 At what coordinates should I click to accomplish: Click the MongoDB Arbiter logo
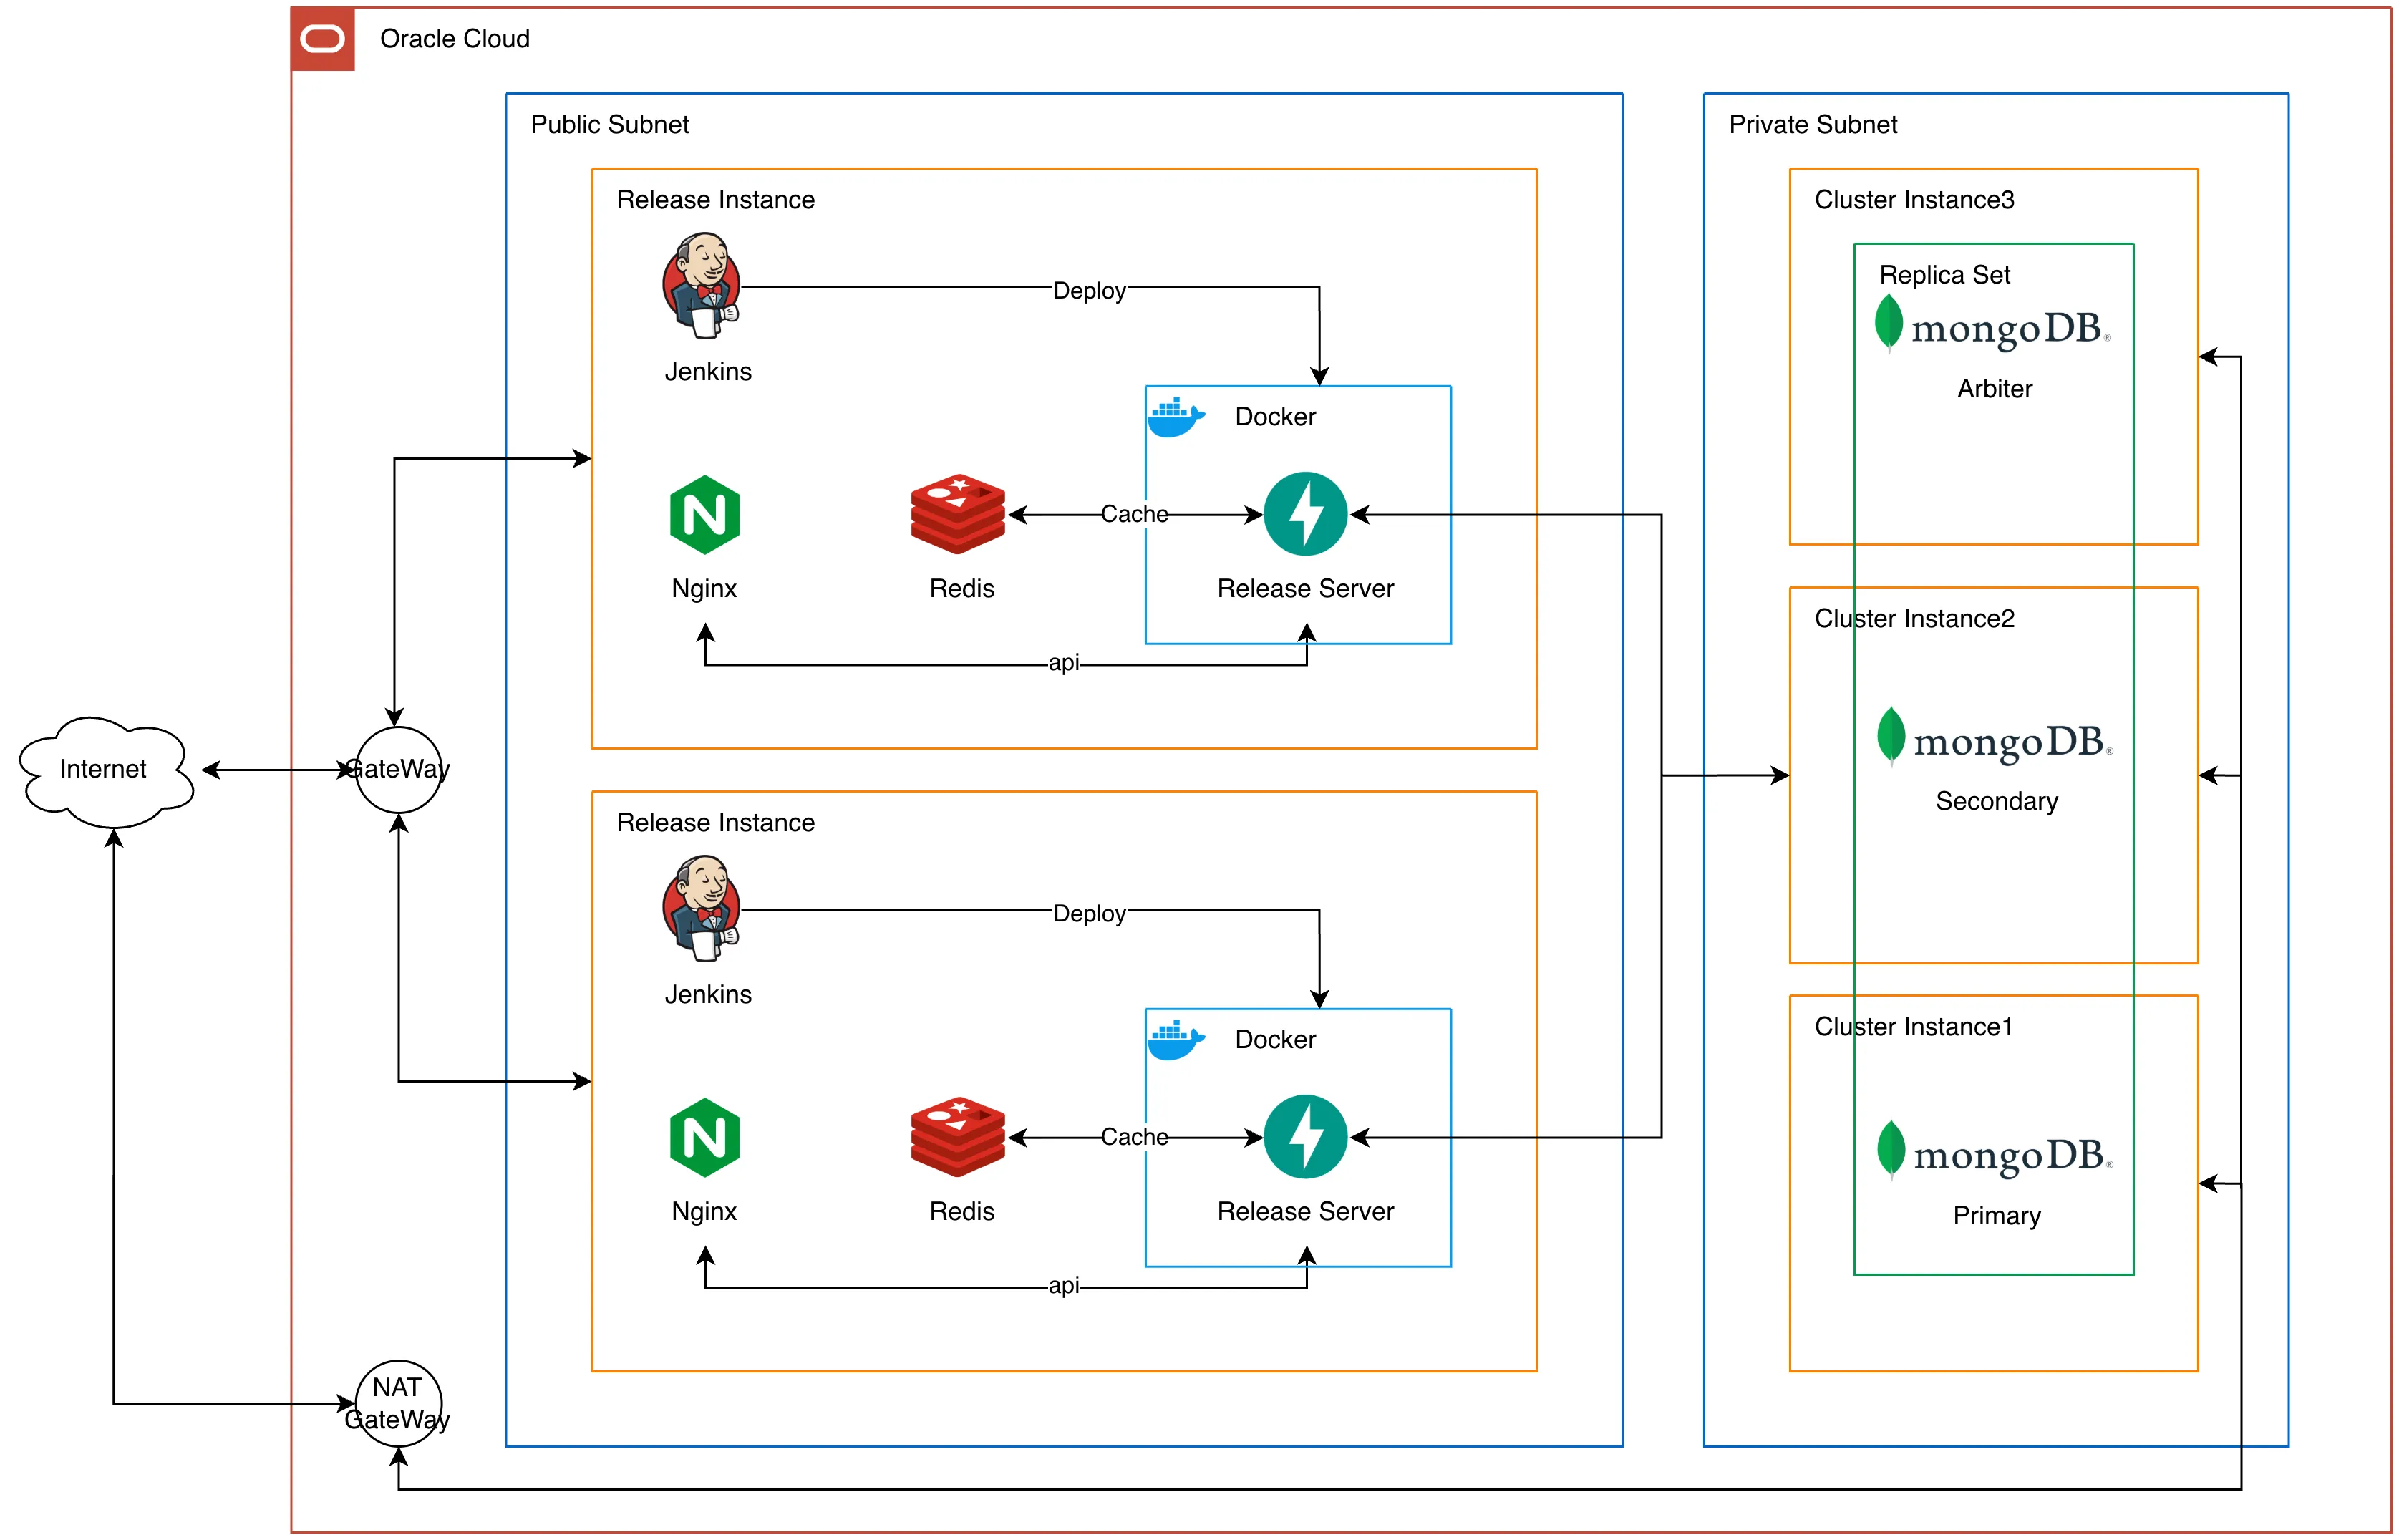[x=1992, y=326]
